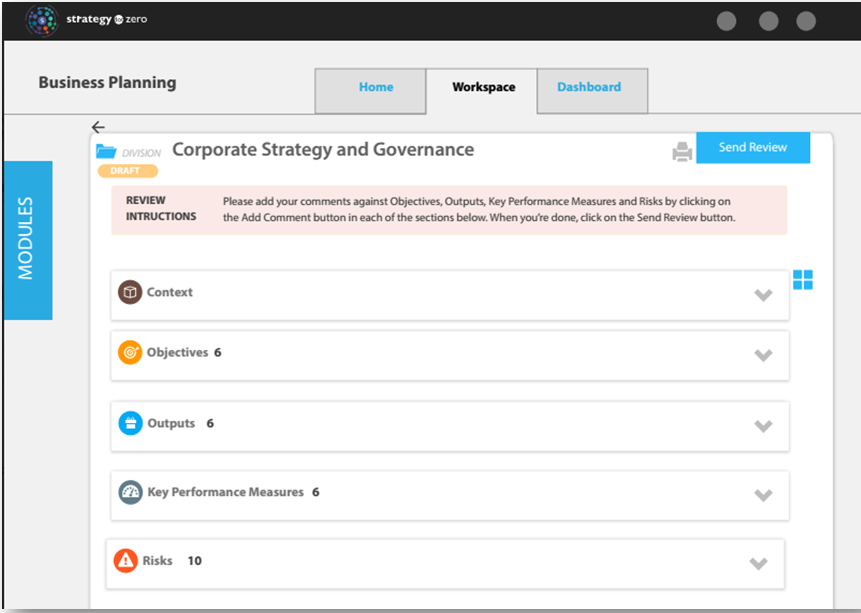This screenshot has width=861, height=613.
Task: Click the Key Performance Measures gauge icon
Action: click(x=131, y=492)
